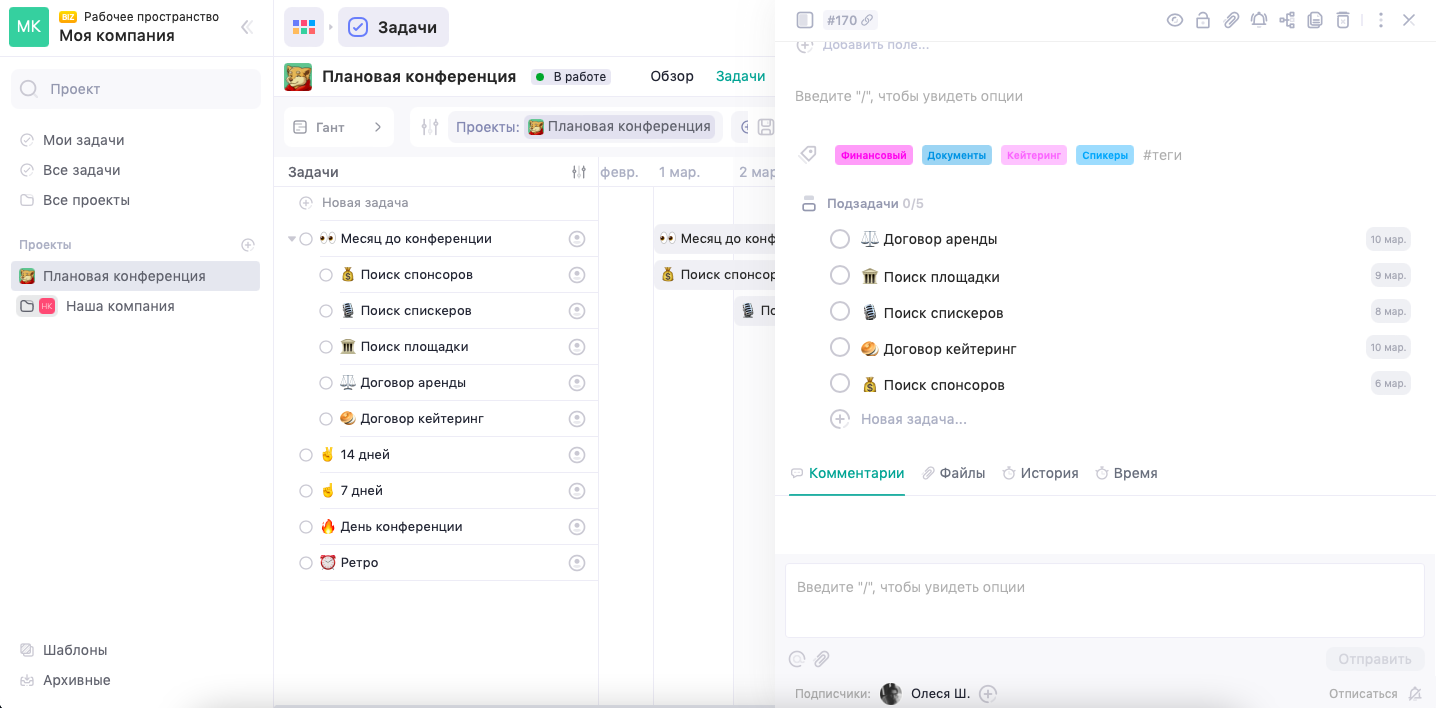Click the Отписаться link

(x=1362, y=693)
